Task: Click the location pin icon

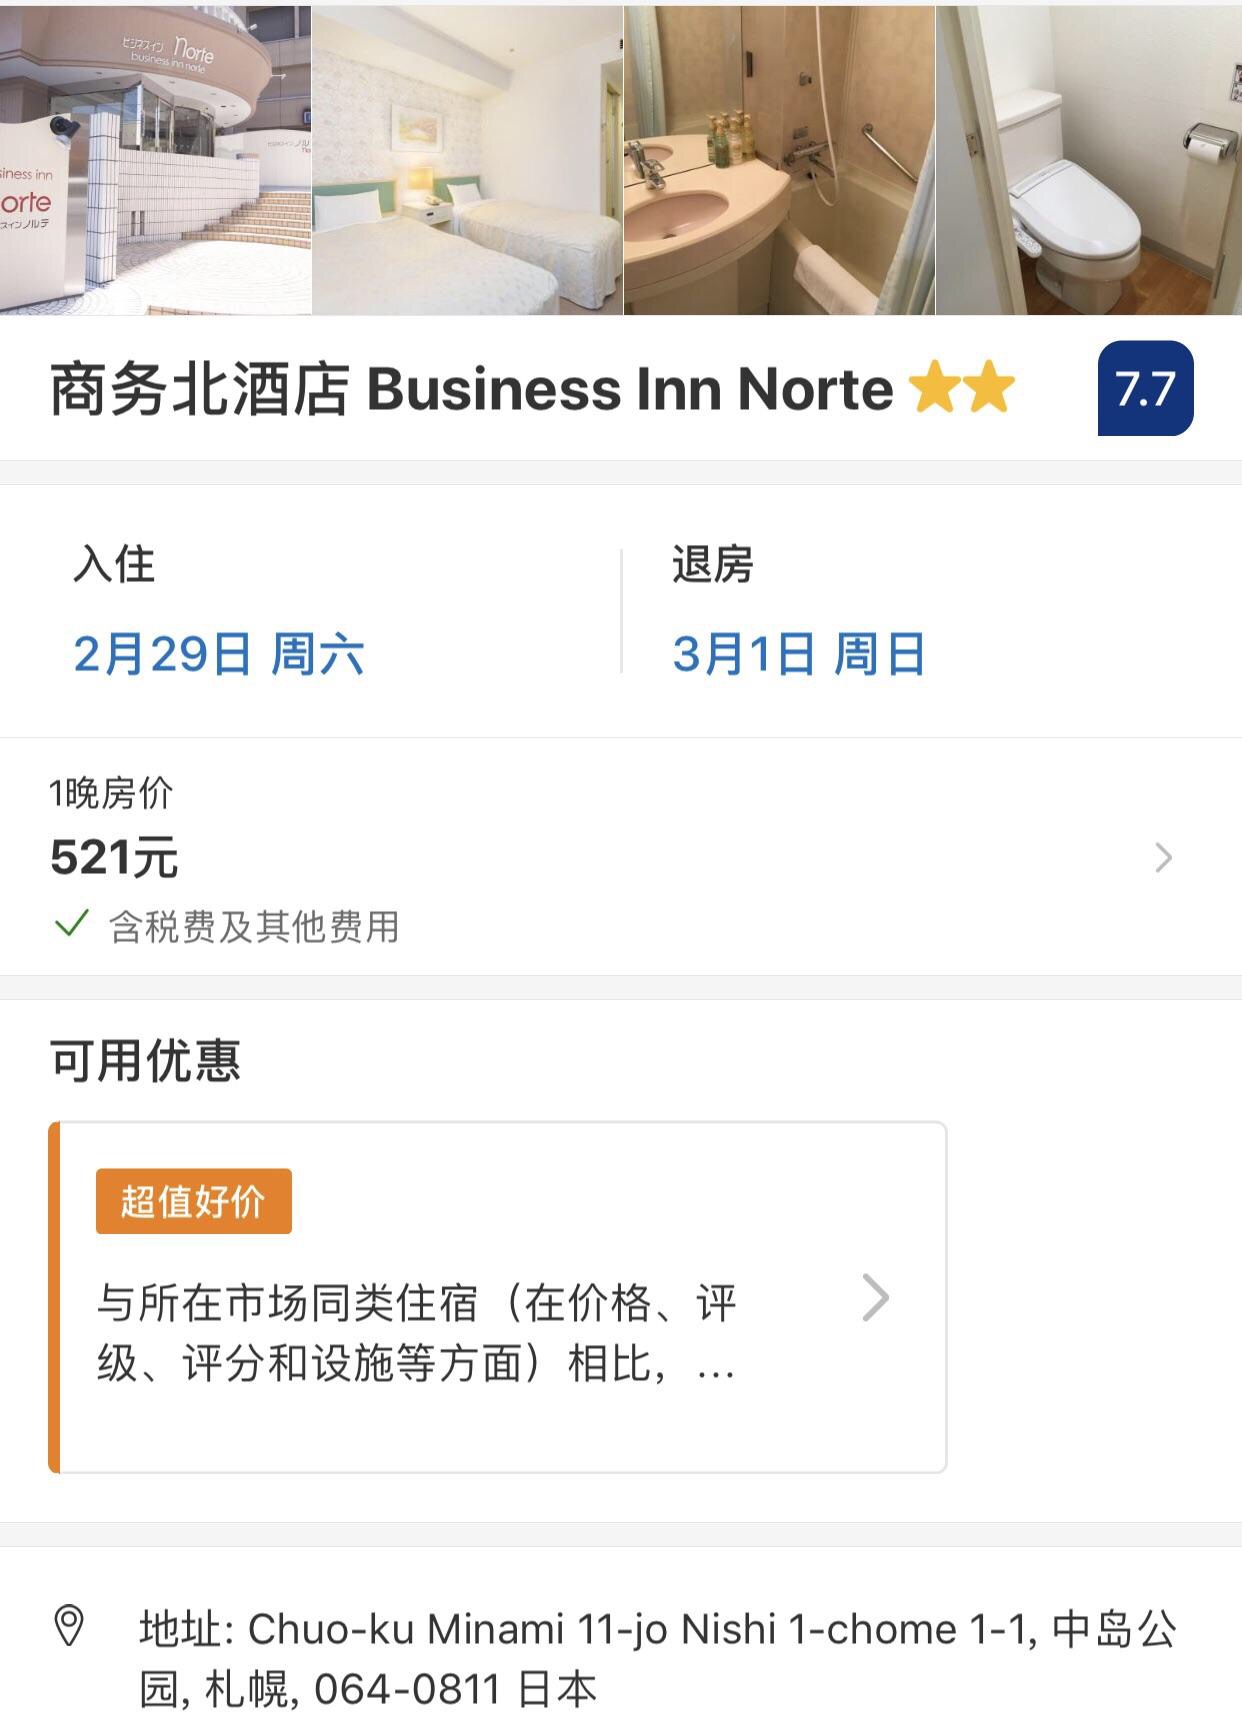Action: tap(69, 1627)
